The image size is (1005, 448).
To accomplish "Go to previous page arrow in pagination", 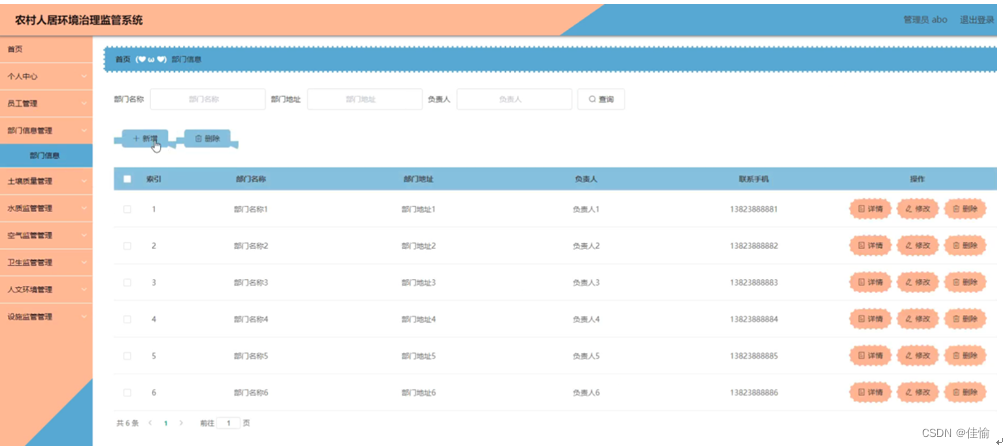I will pyautogui.click(x=150, y=424).
